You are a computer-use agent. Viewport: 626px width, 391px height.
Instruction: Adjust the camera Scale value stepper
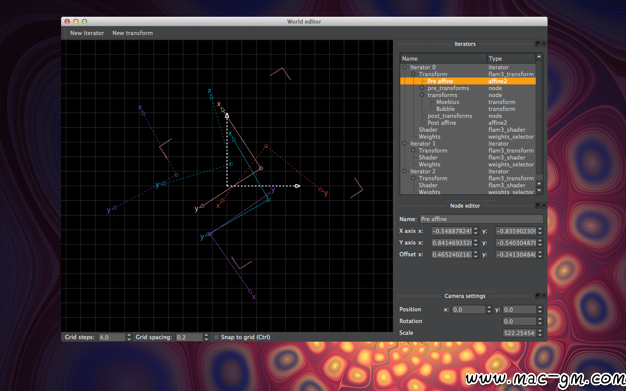[540, 333]
